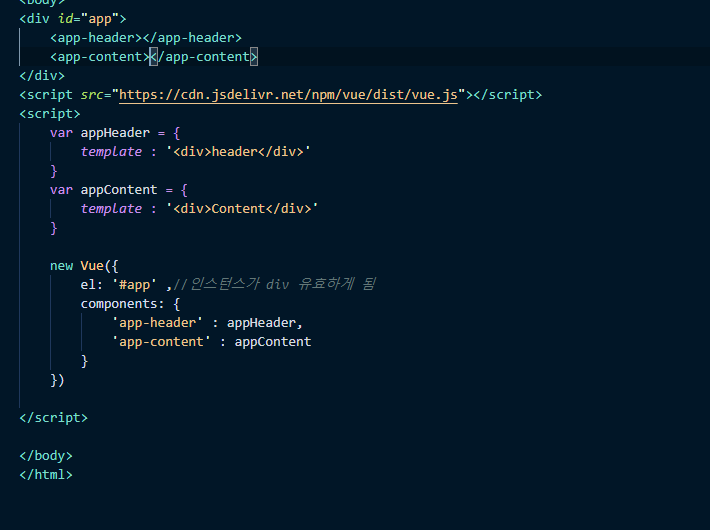Click the components: property key
710x530 pixels.
122,304
